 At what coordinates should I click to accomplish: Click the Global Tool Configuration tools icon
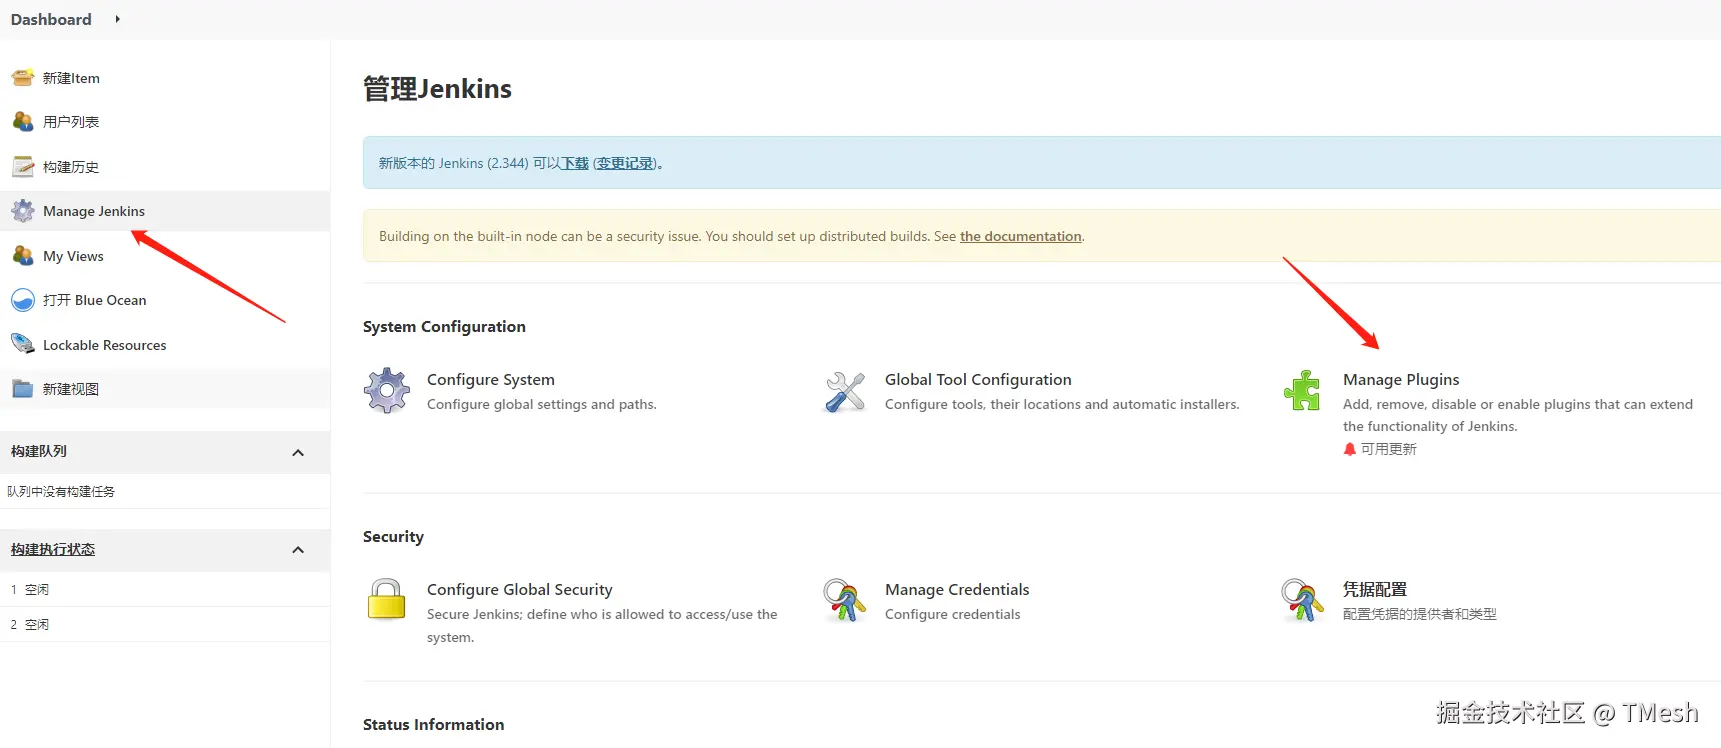(x=845, y=392)
